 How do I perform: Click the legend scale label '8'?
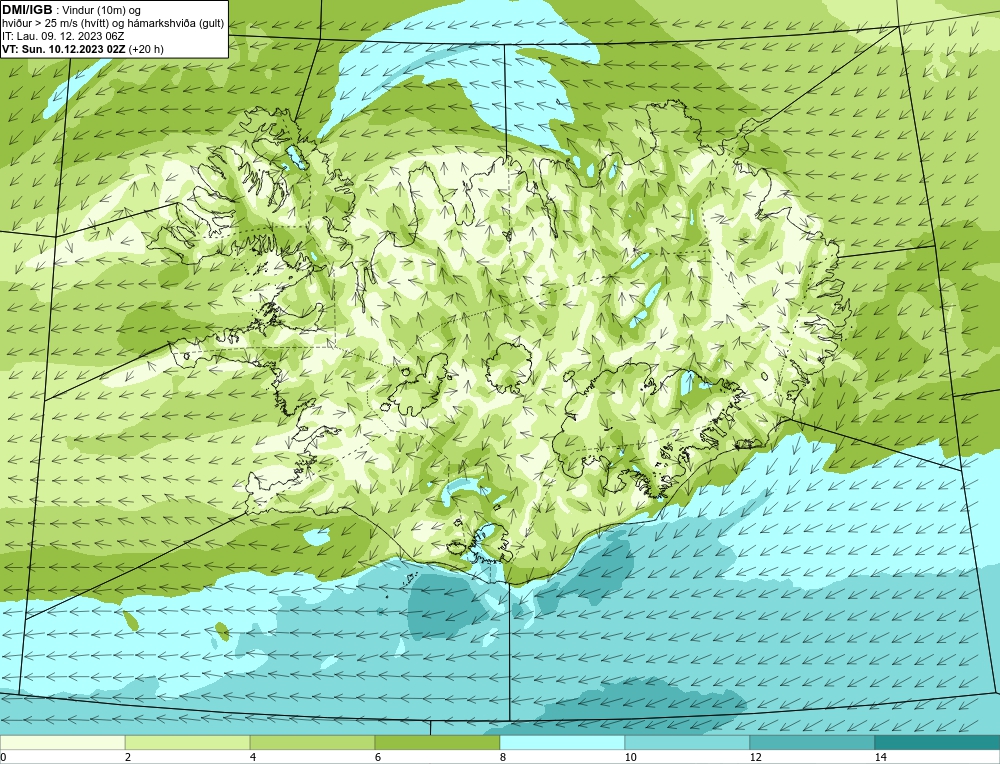pyautogui.click(x=503, y=757)
